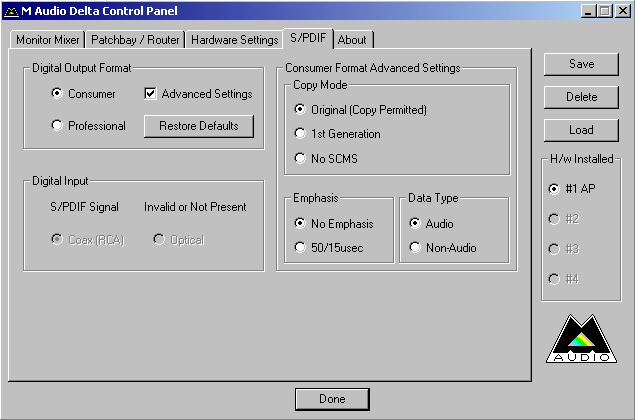Click 'Consumer Format Advanced Settings' group label

[373, 68]
